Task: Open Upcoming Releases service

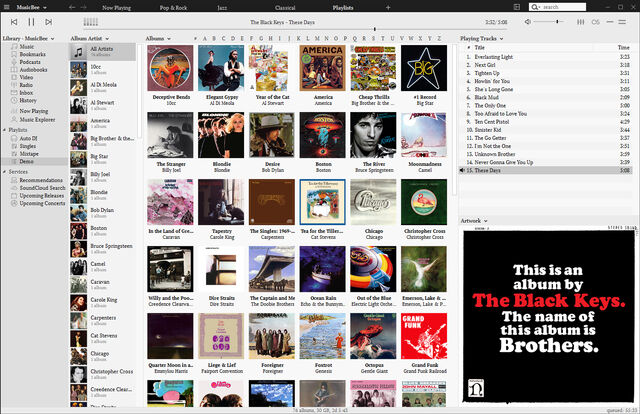Action: coord(42,196)
